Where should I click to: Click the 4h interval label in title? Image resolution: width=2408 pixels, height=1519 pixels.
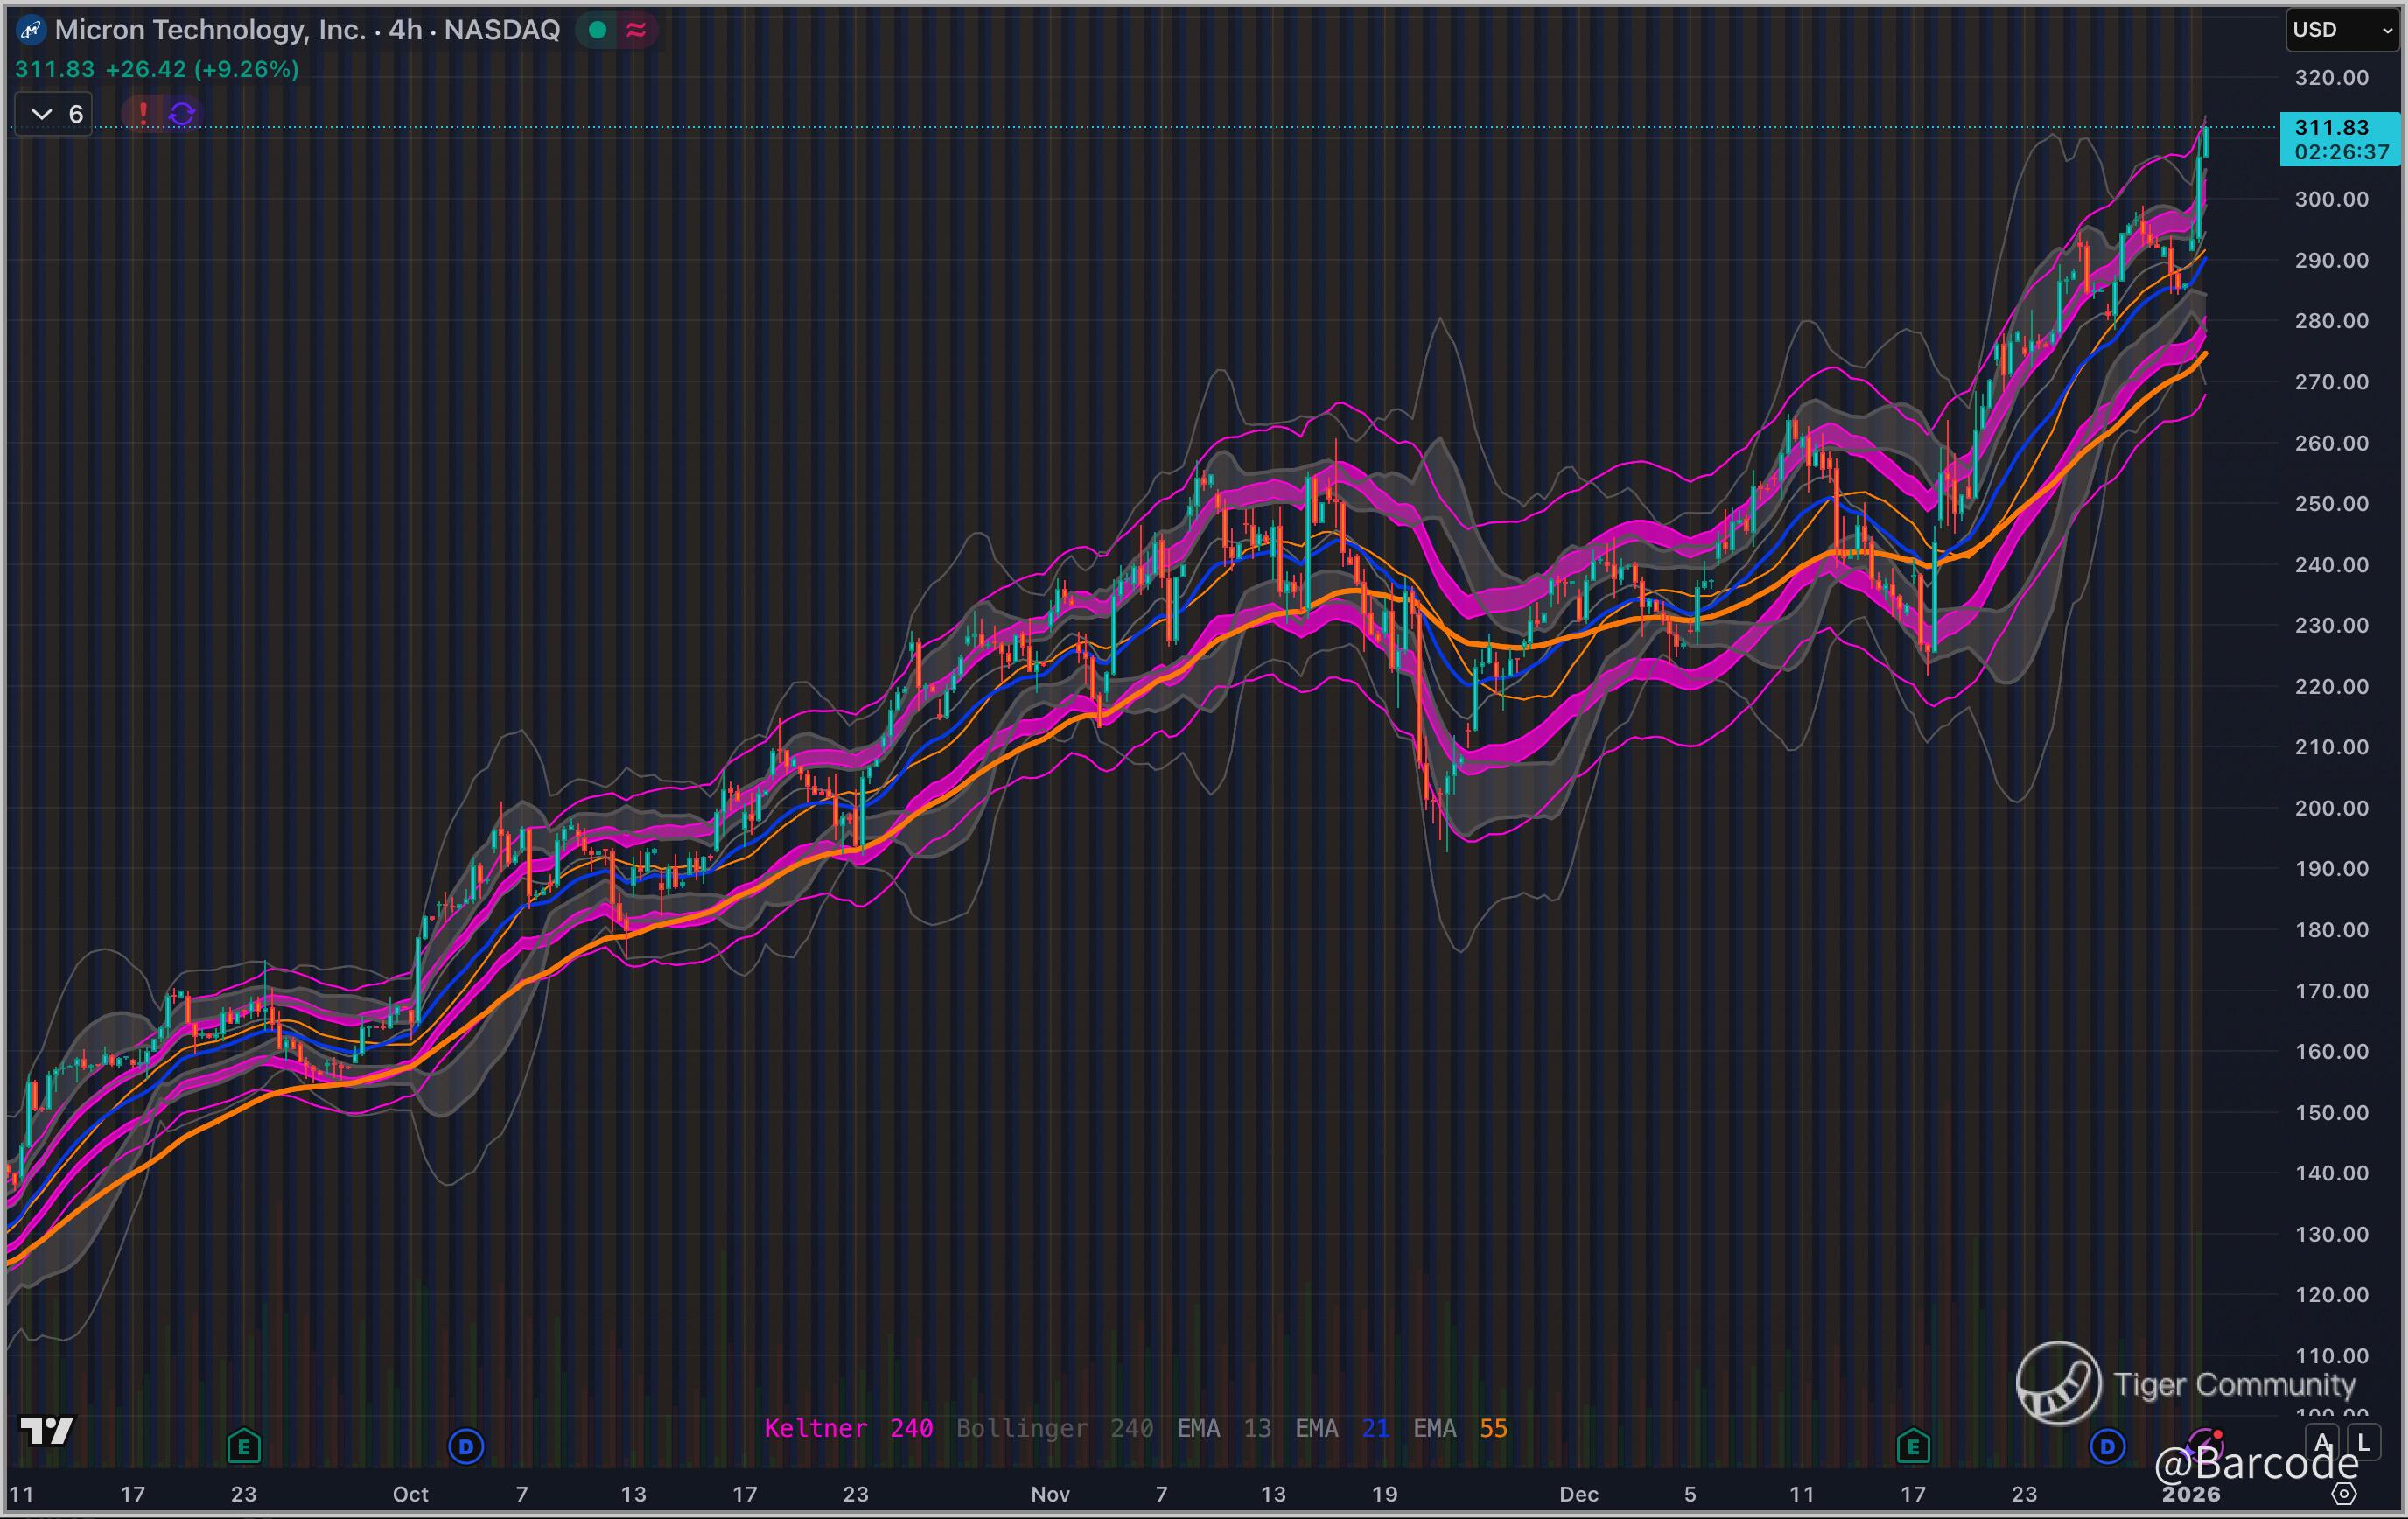[x=405, y=30]
